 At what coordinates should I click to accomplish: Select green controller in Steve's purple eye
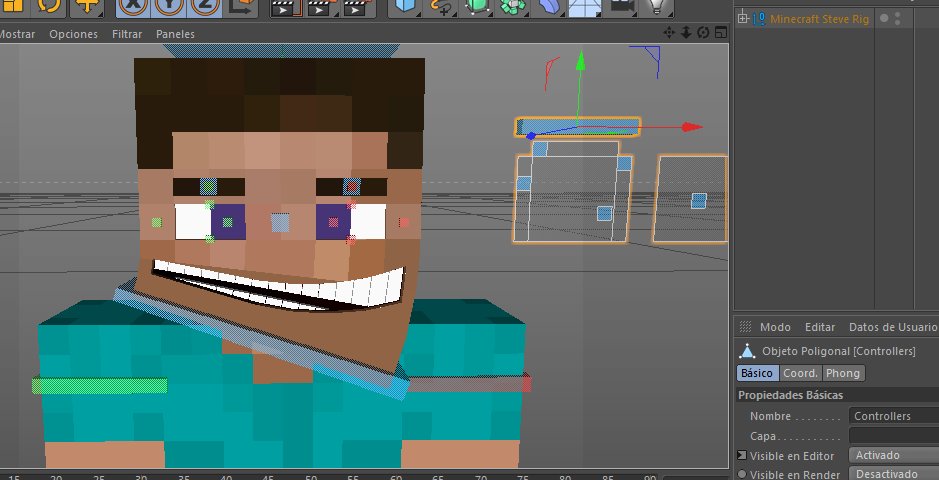point(228,222)
